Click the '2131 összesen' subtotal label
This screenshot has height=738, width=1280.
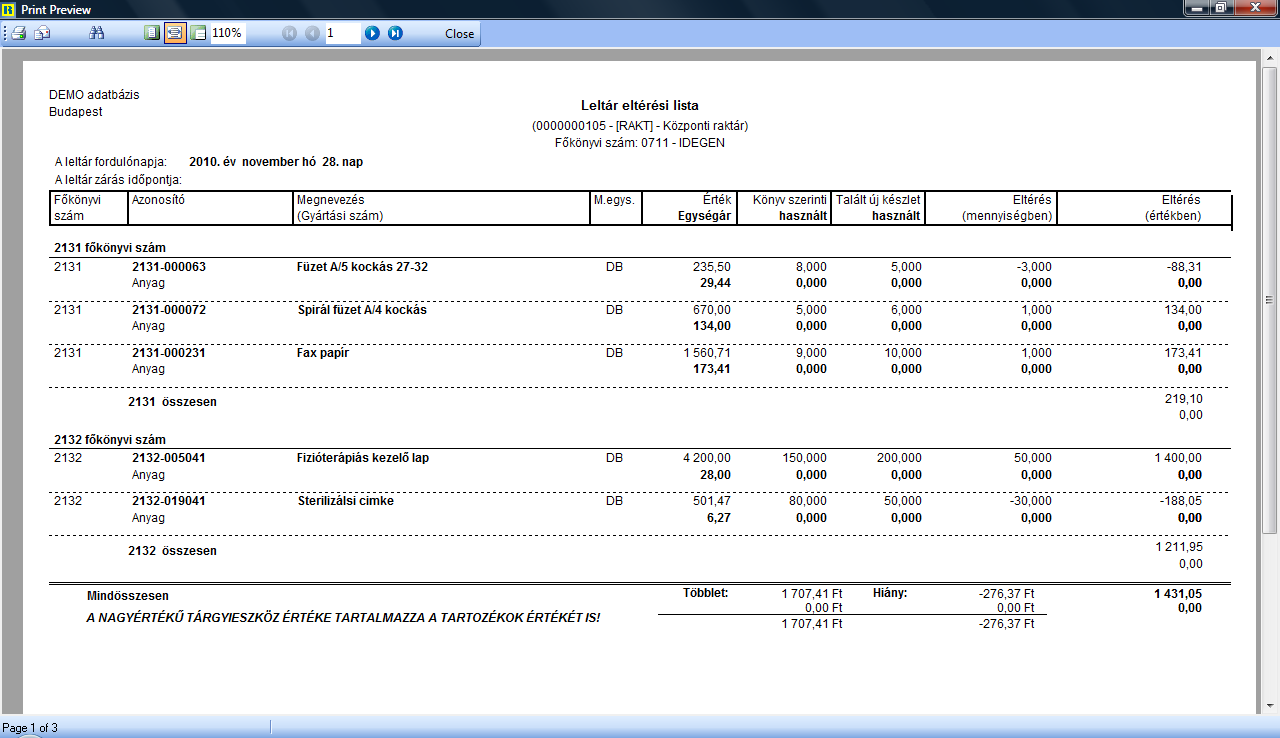tap(172, 402)
